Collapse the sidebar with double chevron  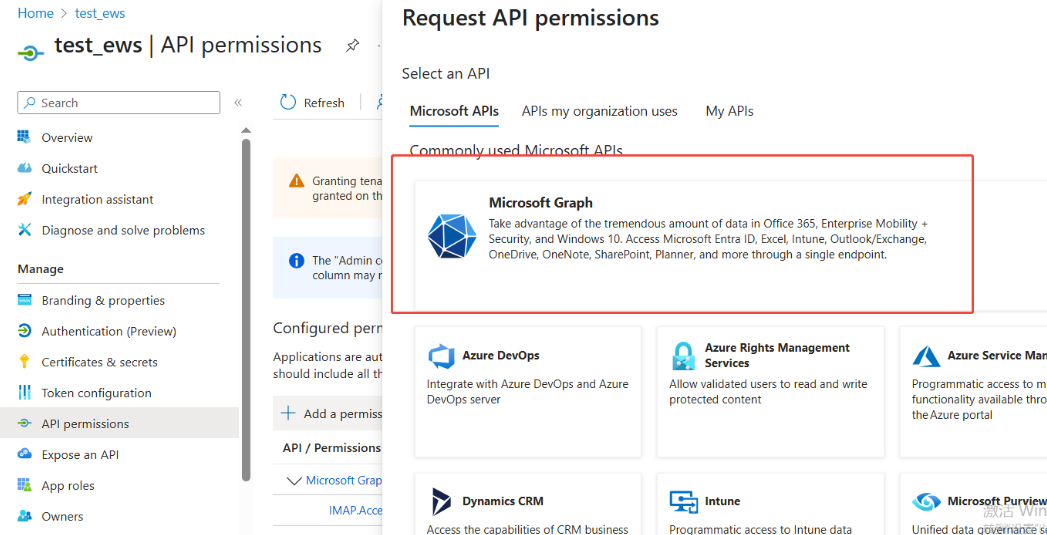(238, 103)
